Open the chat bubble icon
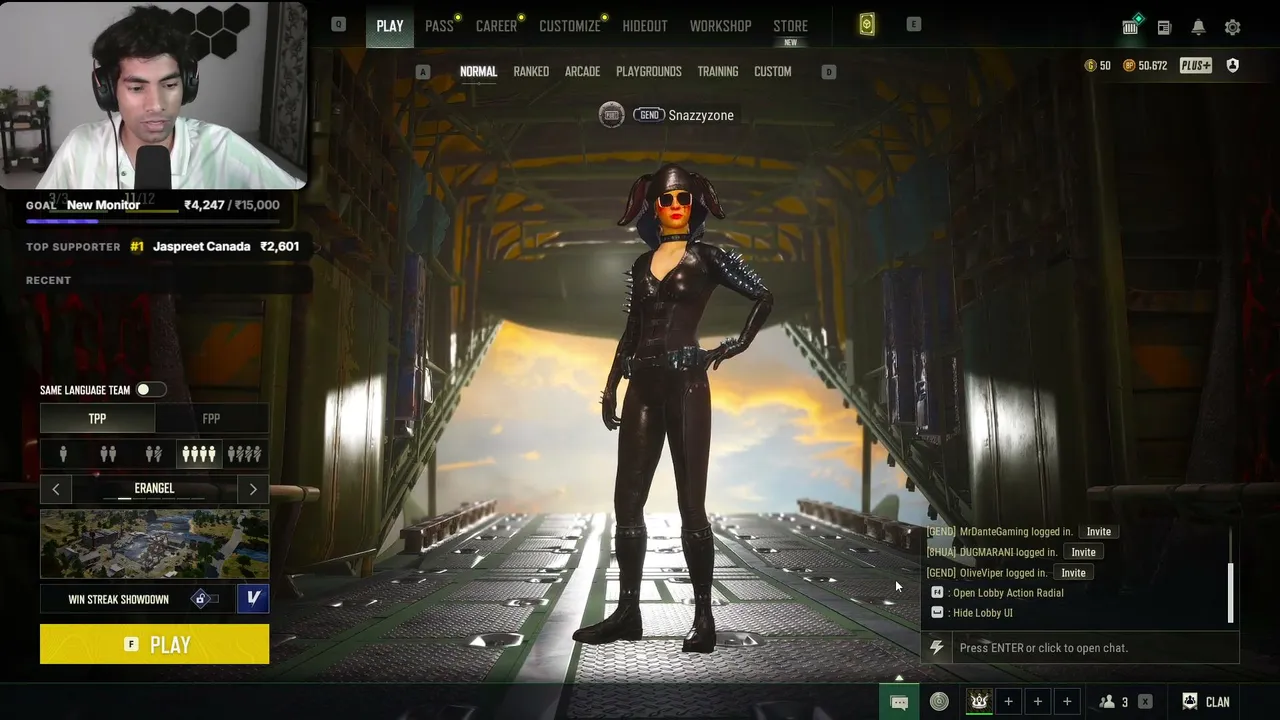Viewport: 1280px width, 720px height. pyautogui.click(x=899, y=702)
